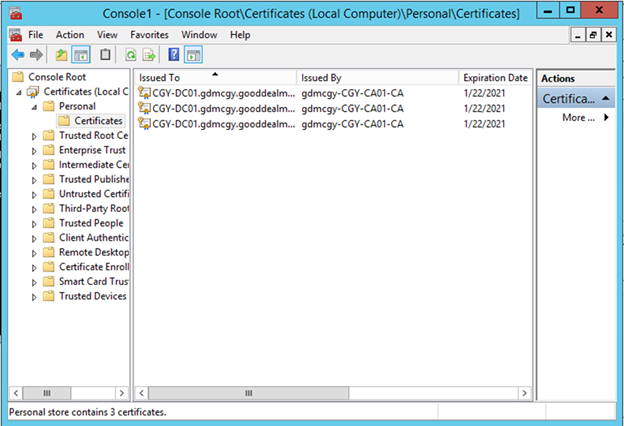Click the first certificate row's icon

click(x=144, y=93)
